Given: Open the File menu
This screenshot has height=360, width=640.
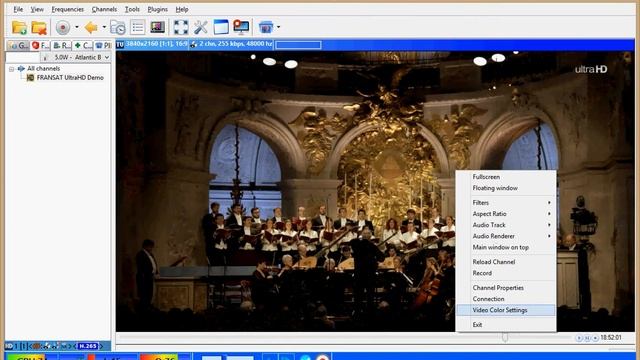Looking at the screenshot, I should click(18, 9).
